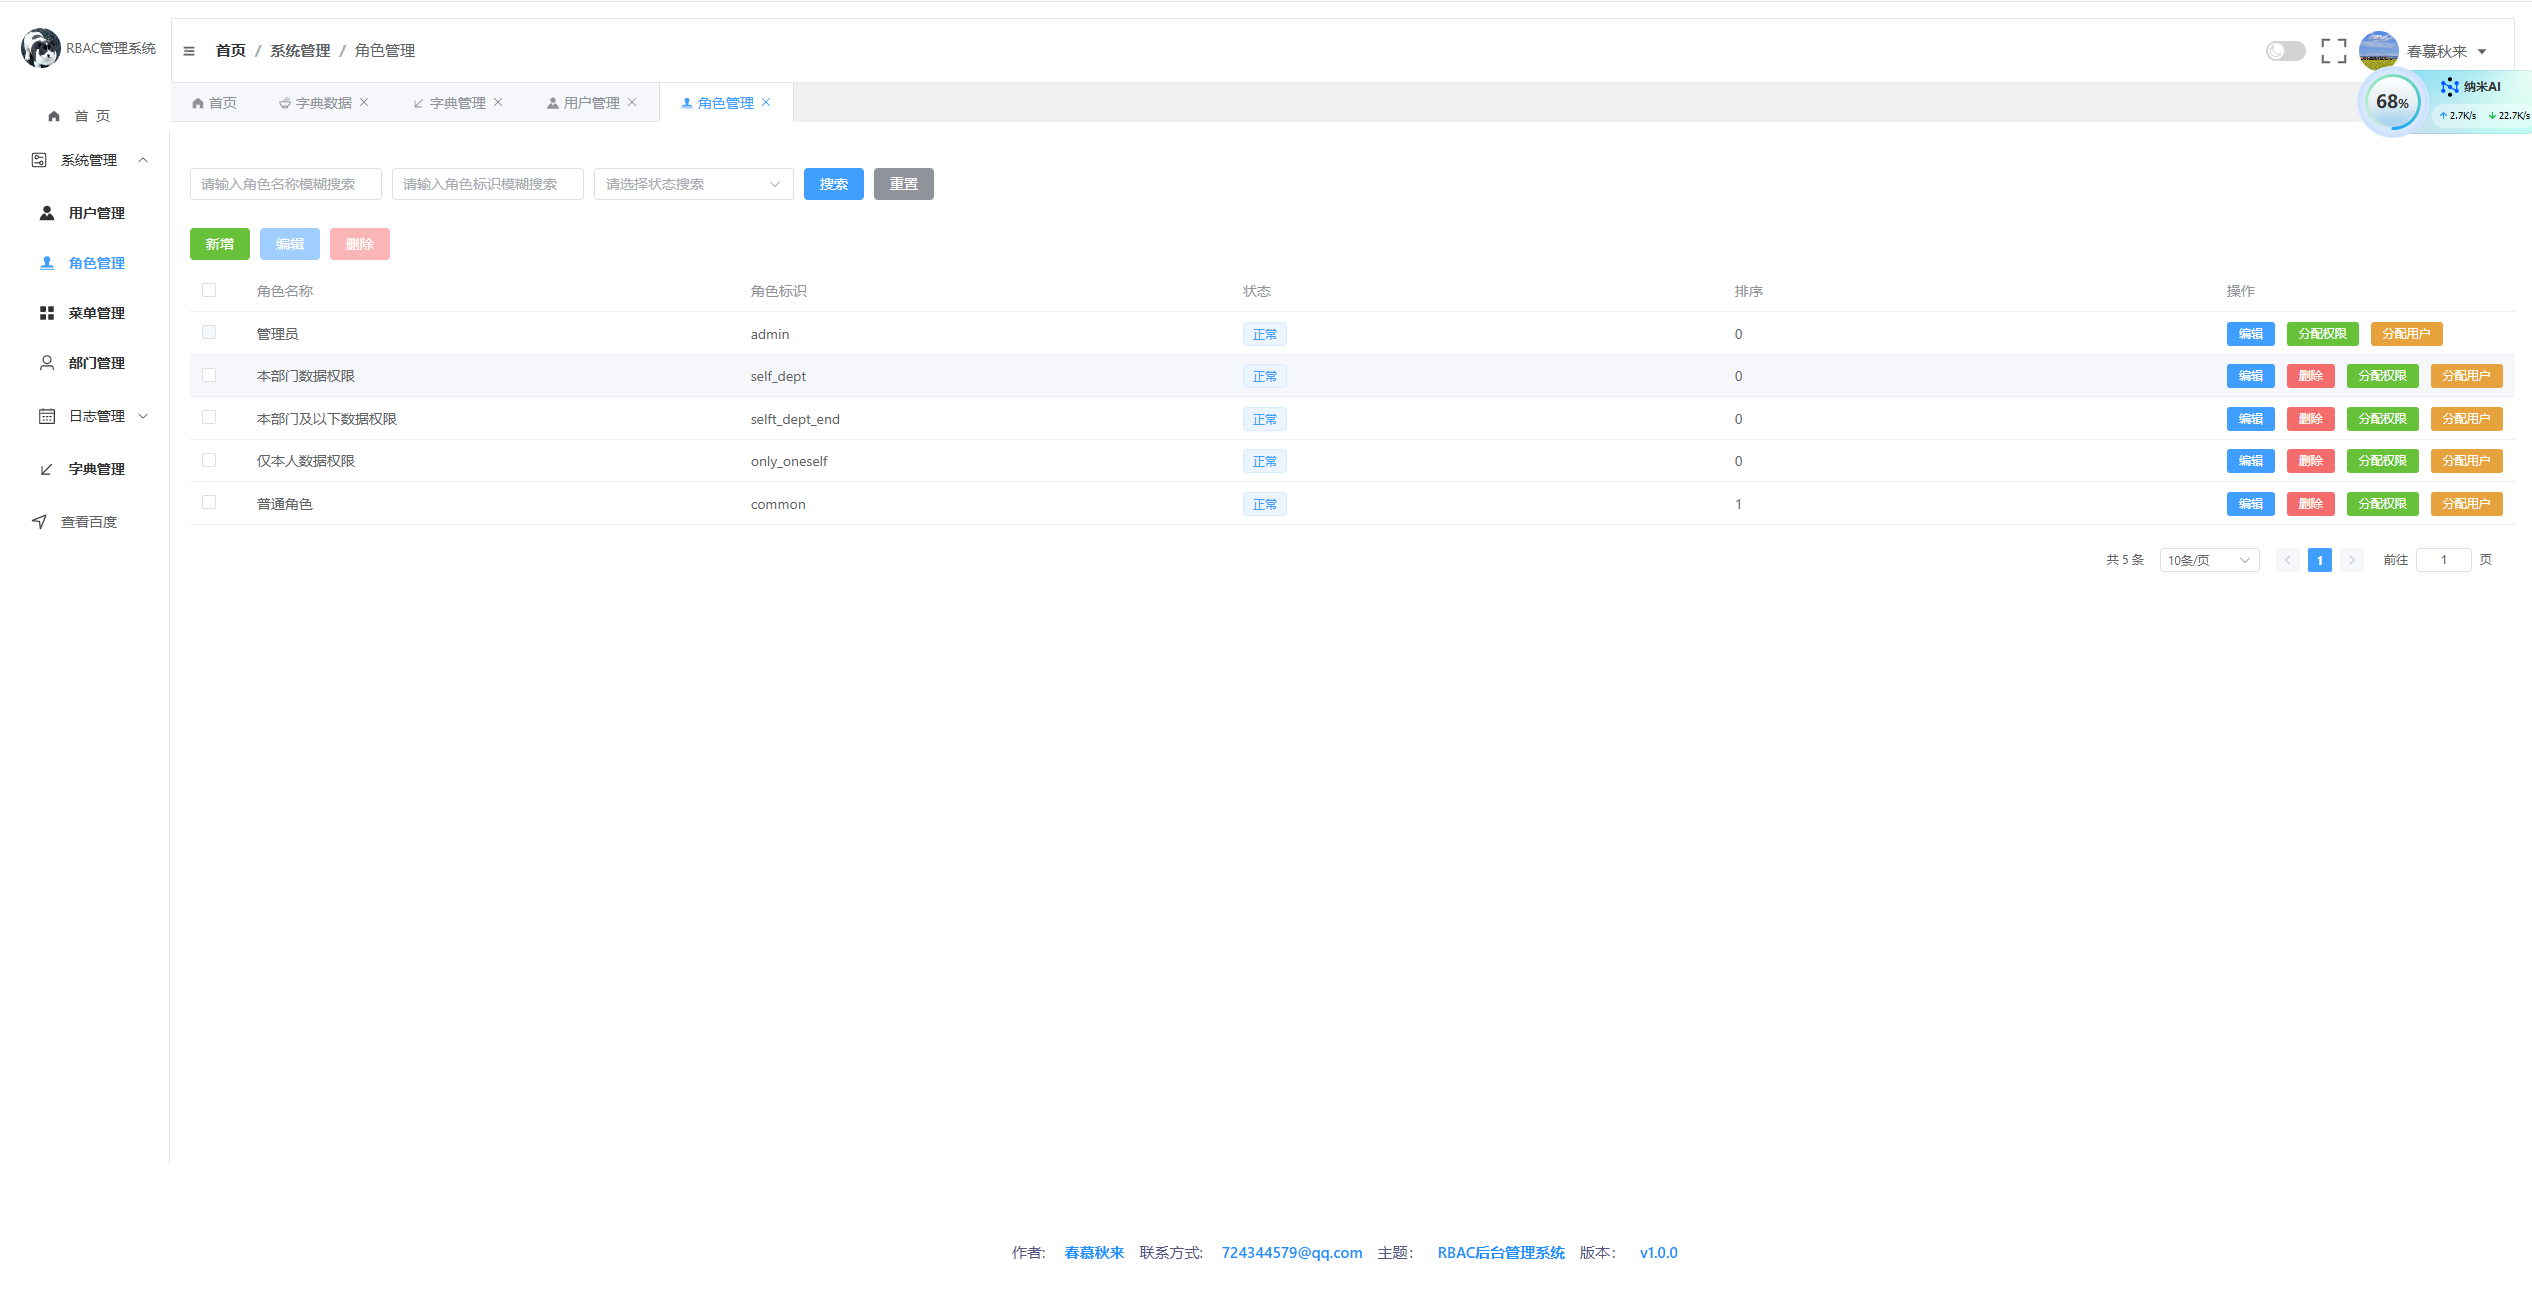Screen dimensions: 2532x1297
Task: Select the 普通角色 row checkbox
Action: (x=209, y=502)
